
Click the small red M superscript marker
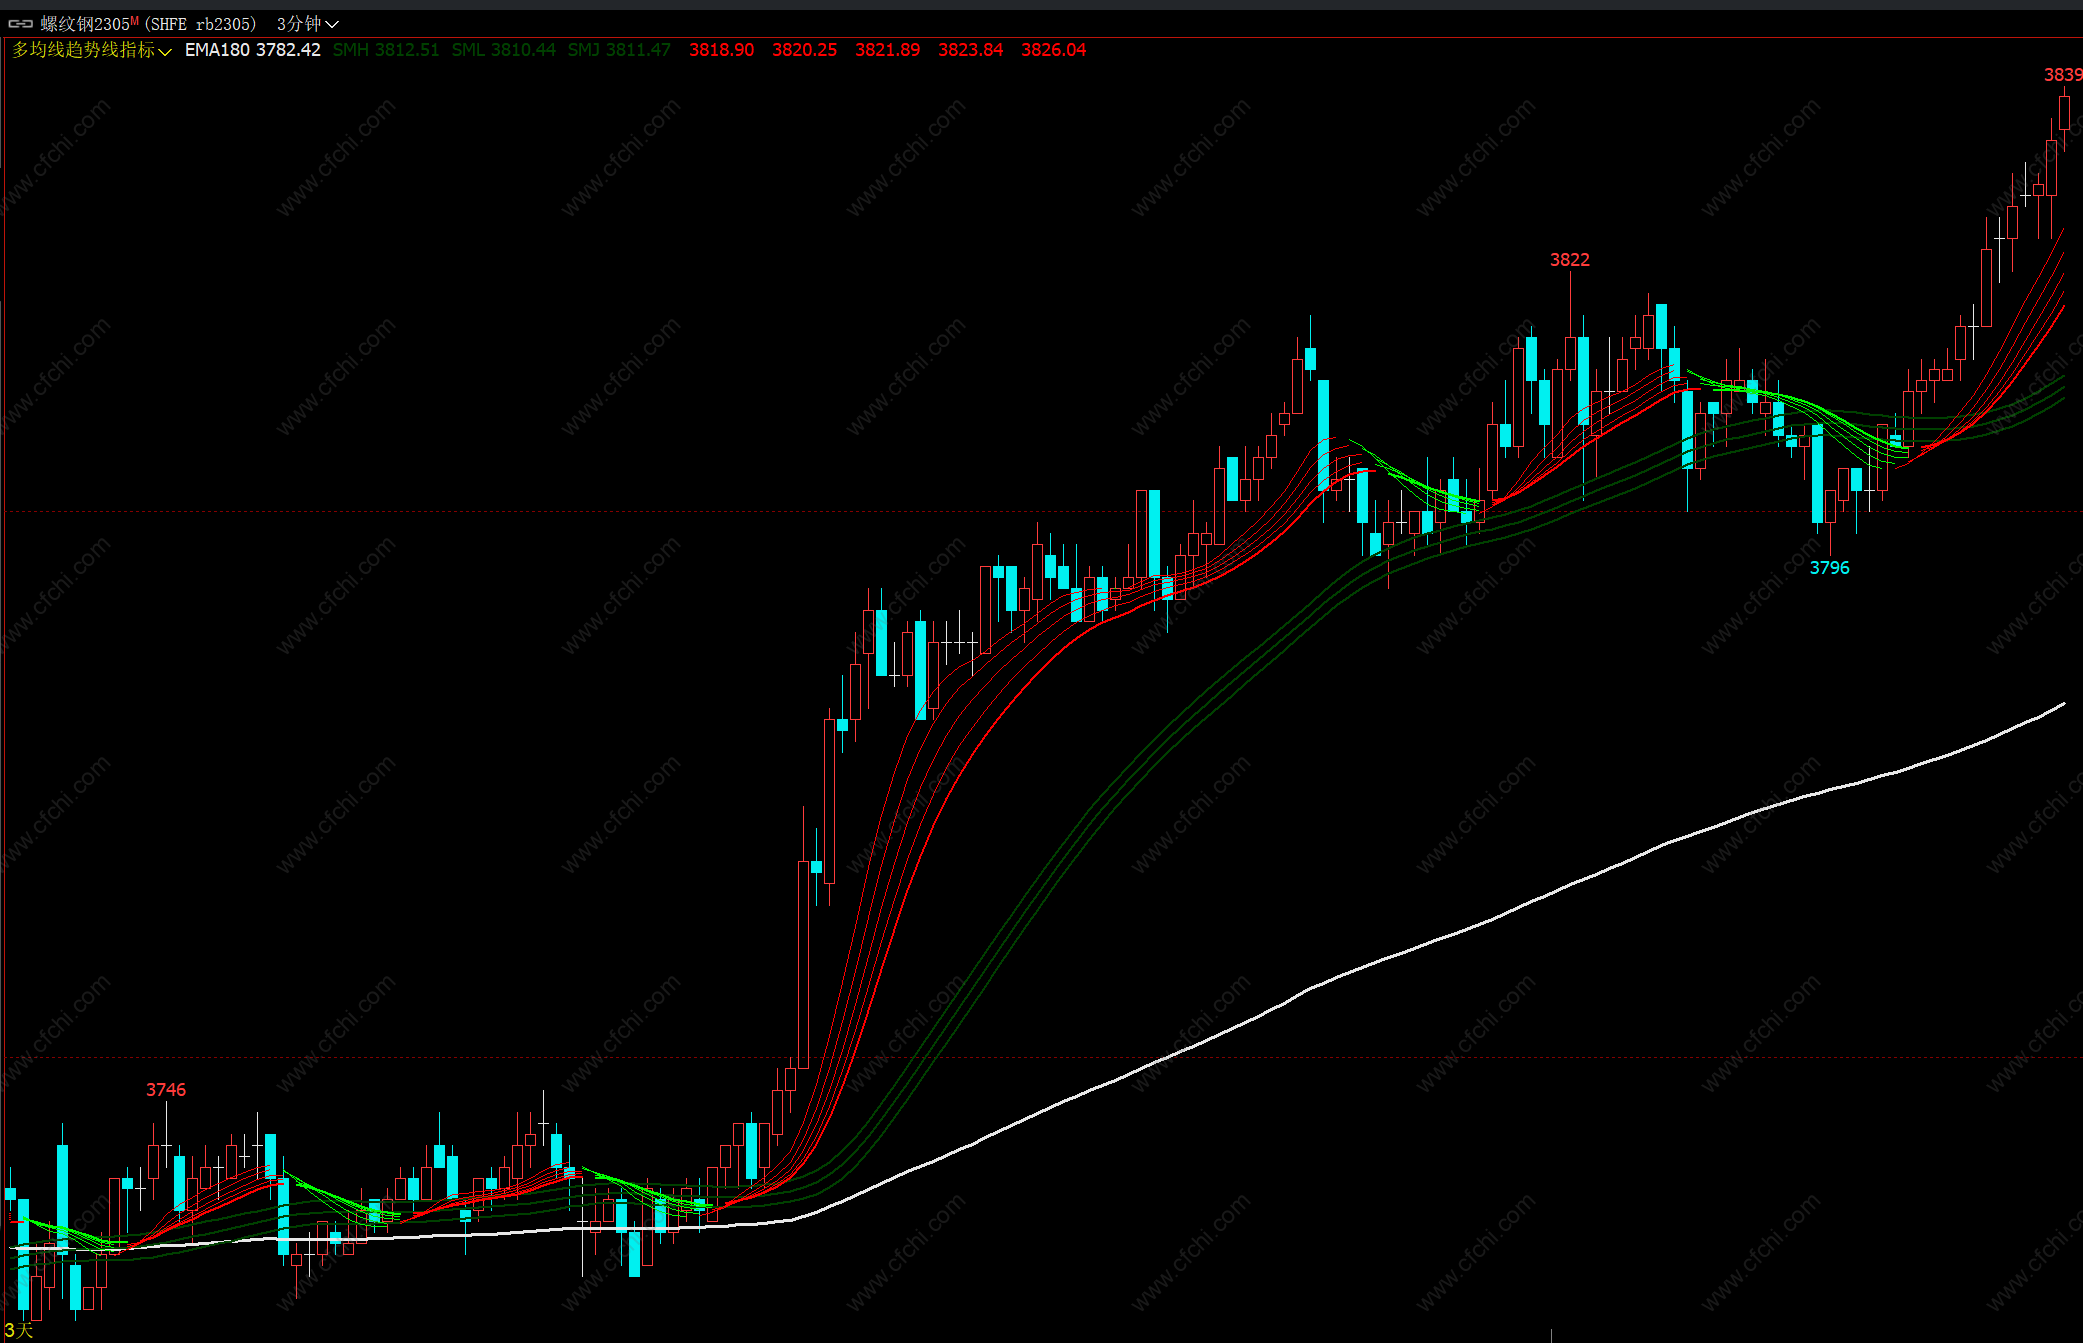point(135,20)
